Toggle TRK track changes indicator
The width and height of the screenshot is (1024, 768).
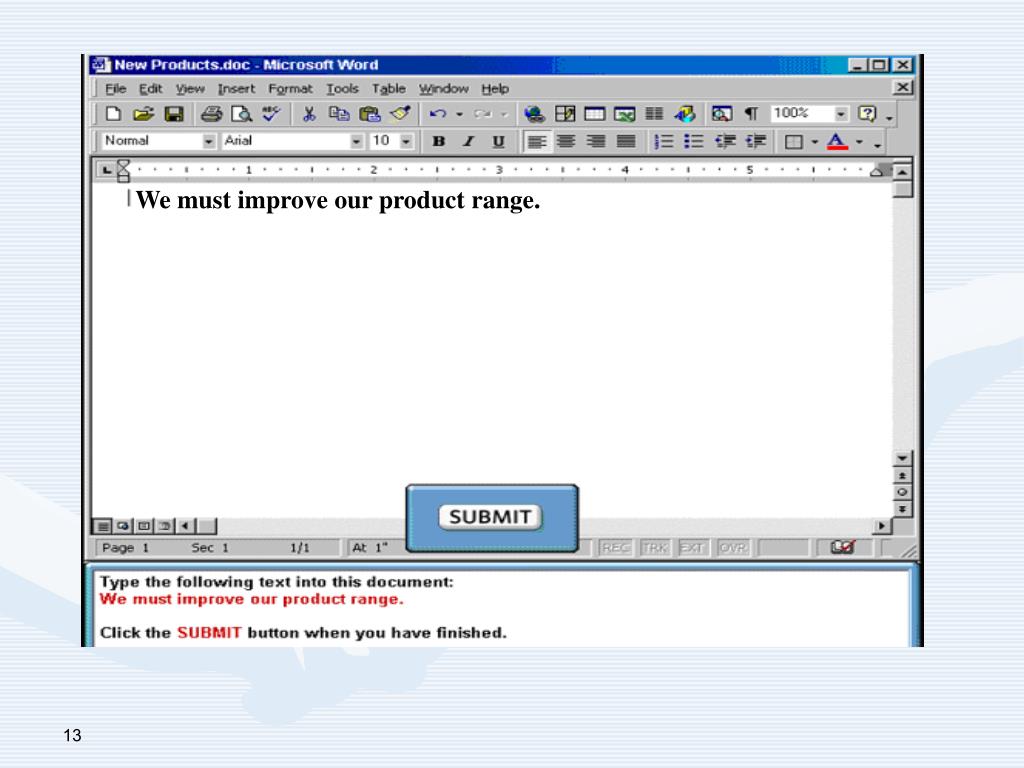point(655,548)
